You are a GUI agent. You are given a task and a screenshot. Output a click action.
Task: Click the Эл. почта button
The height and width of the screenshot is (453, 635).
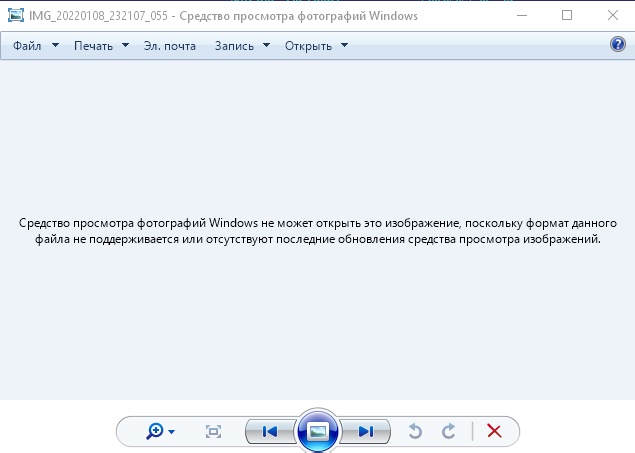pyautogui.click(x=169, y=46)
